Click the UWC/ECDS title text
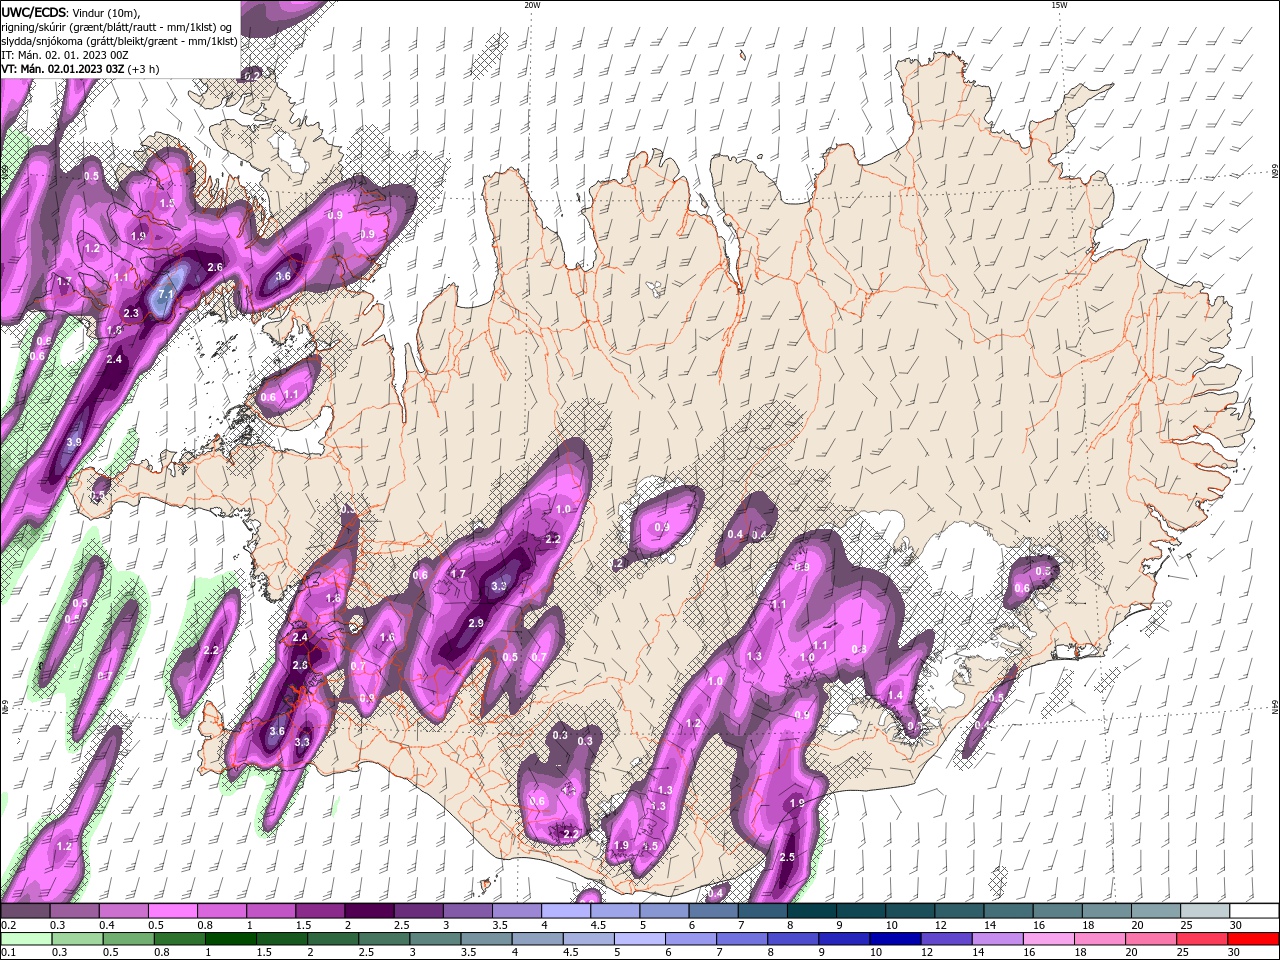The height and width of the screenshot is (960, 1280). point(35,11)
